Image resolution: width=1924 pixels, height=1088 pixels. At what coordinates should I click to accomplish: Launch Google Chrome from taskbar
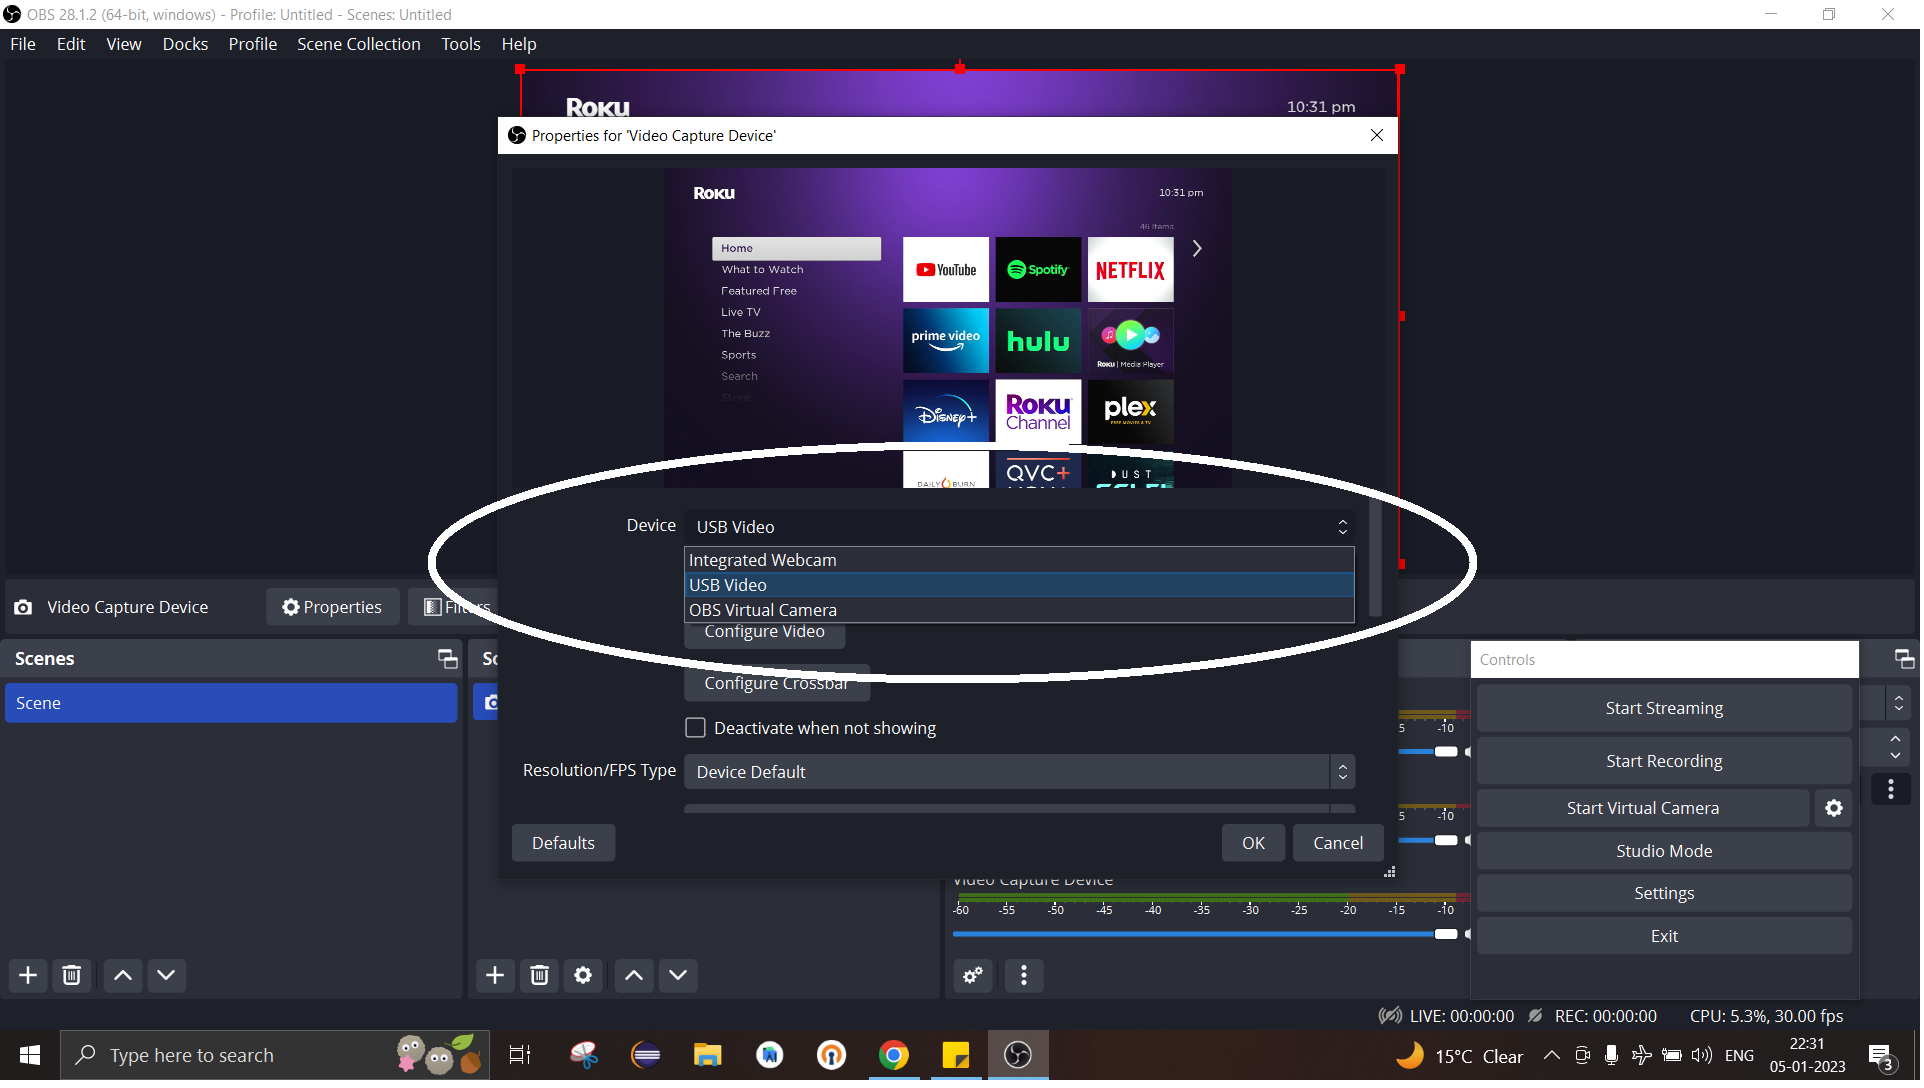pyautogui.click(x=896, y=1057)
